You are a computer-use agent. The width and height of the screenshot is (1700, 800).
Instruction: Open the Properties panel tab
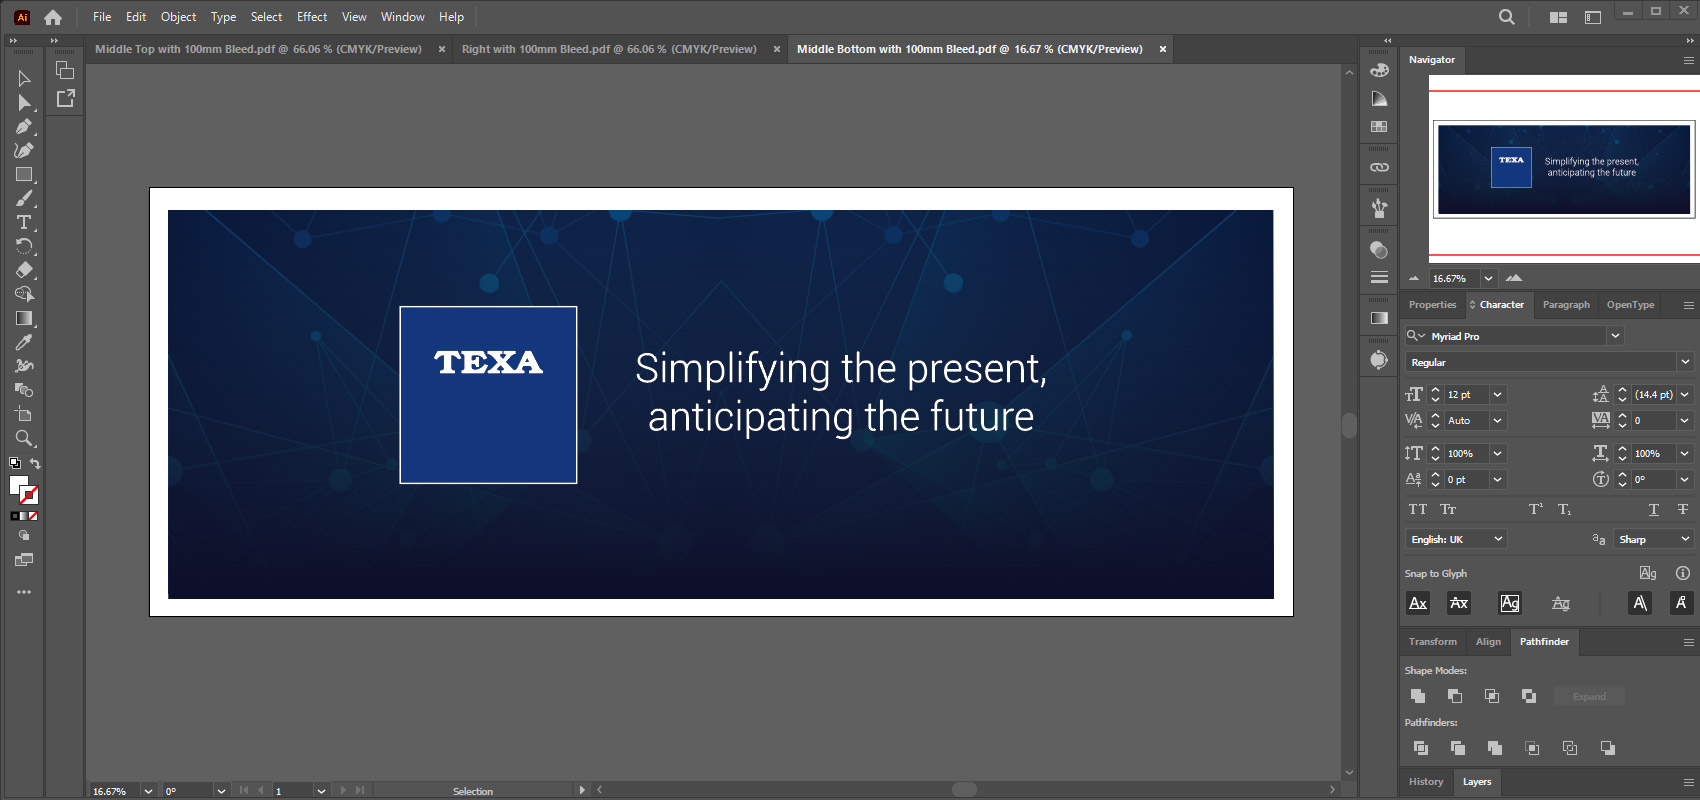pos(1432,305)
